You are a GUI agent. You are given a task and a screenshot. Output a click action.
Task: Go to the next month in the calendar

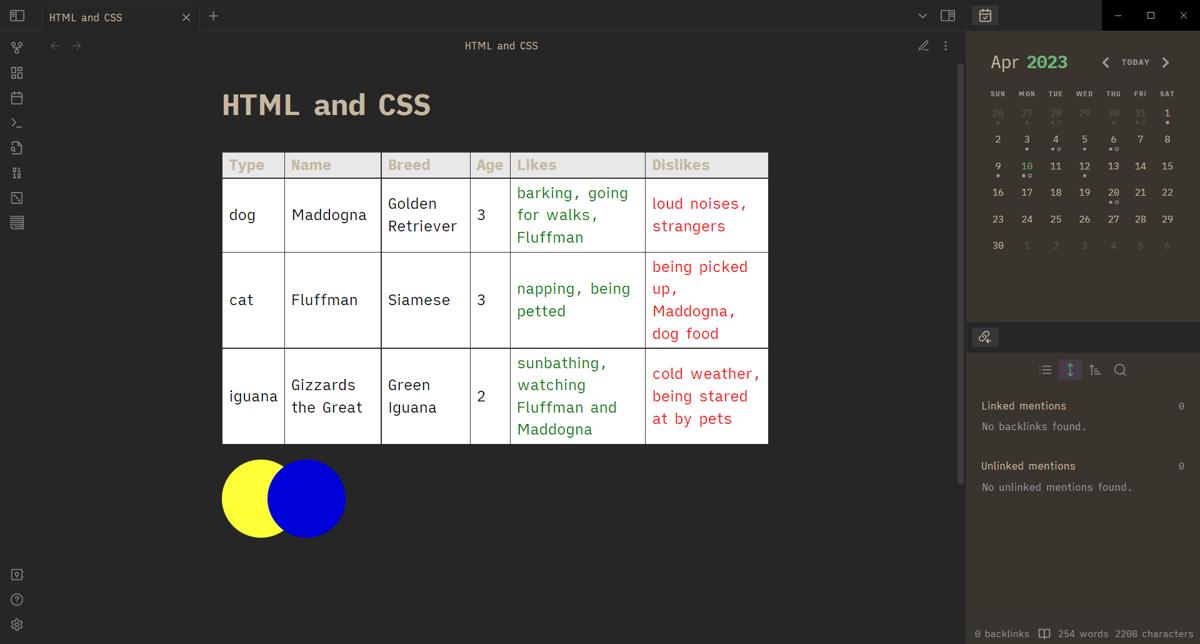[1165, 62]
